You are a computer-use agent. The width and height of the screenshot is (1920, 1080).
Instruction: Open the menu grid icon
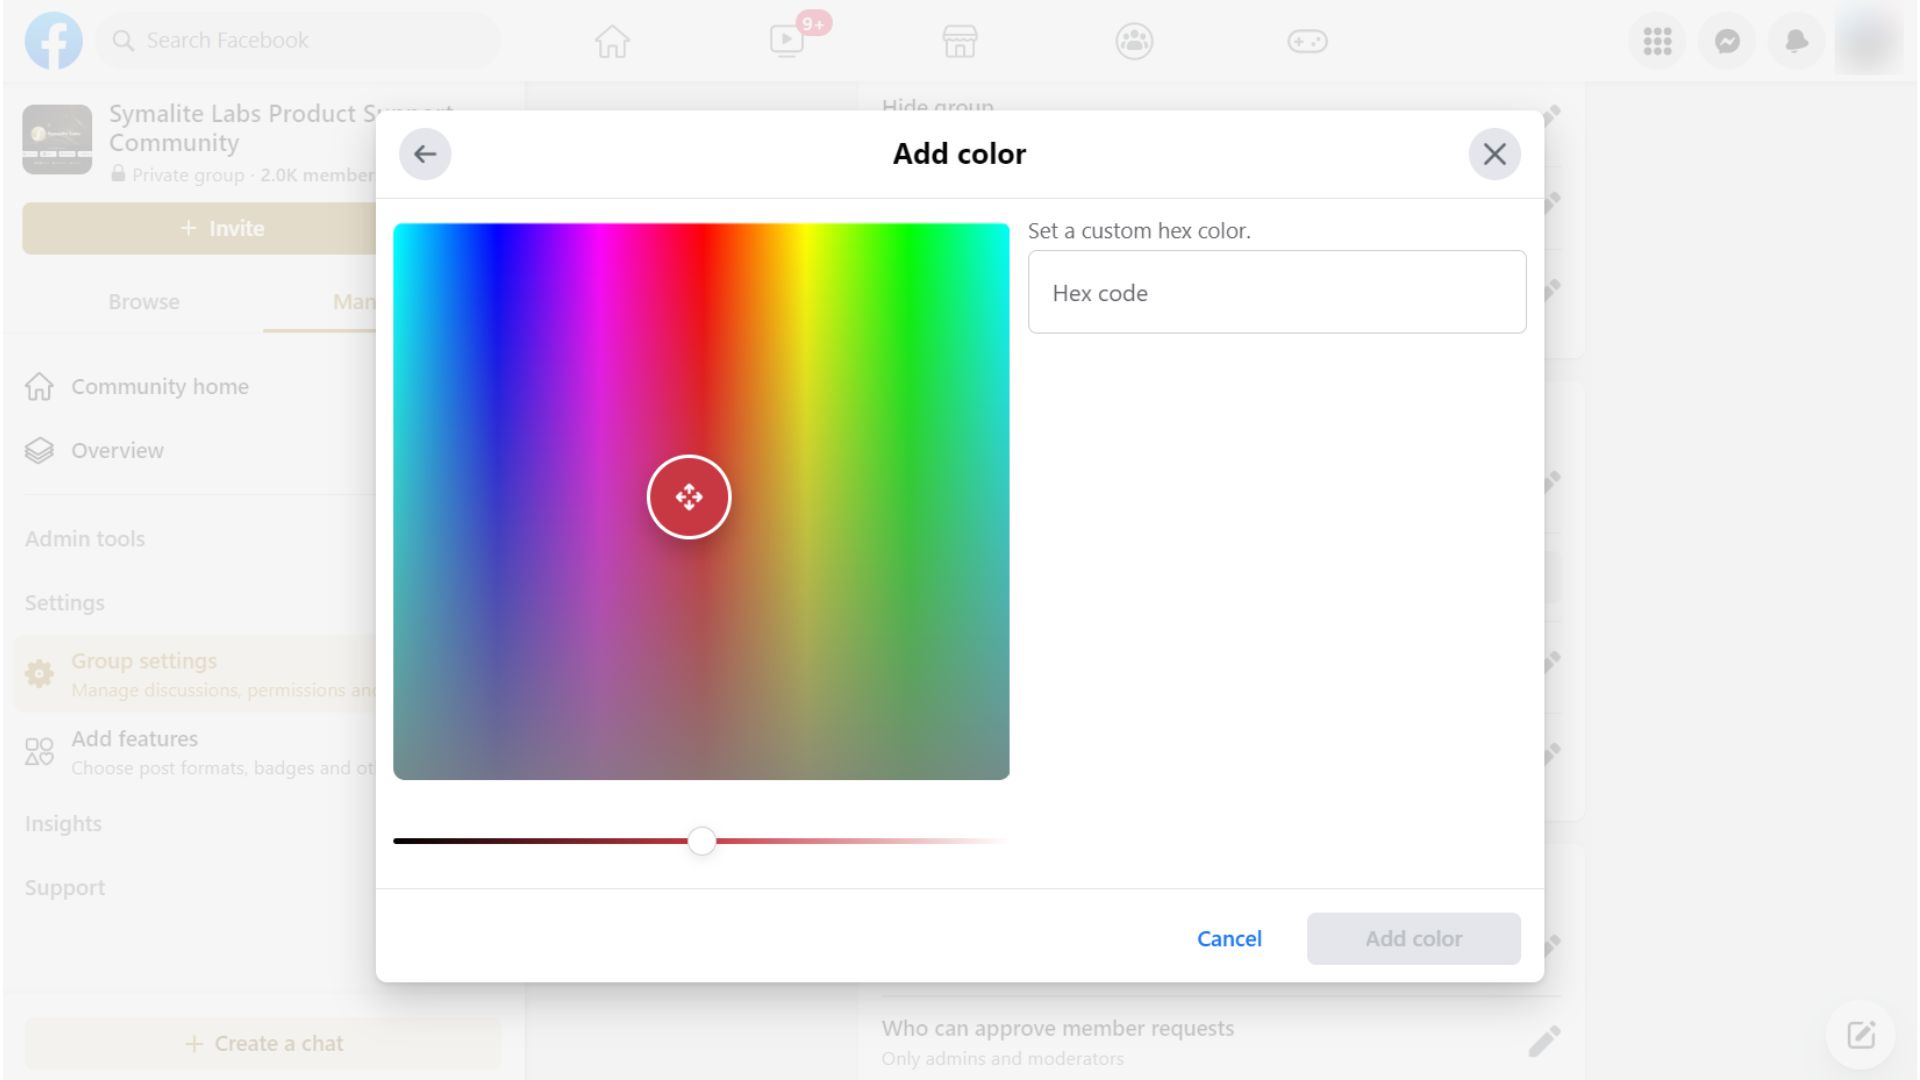point(1657,41)
